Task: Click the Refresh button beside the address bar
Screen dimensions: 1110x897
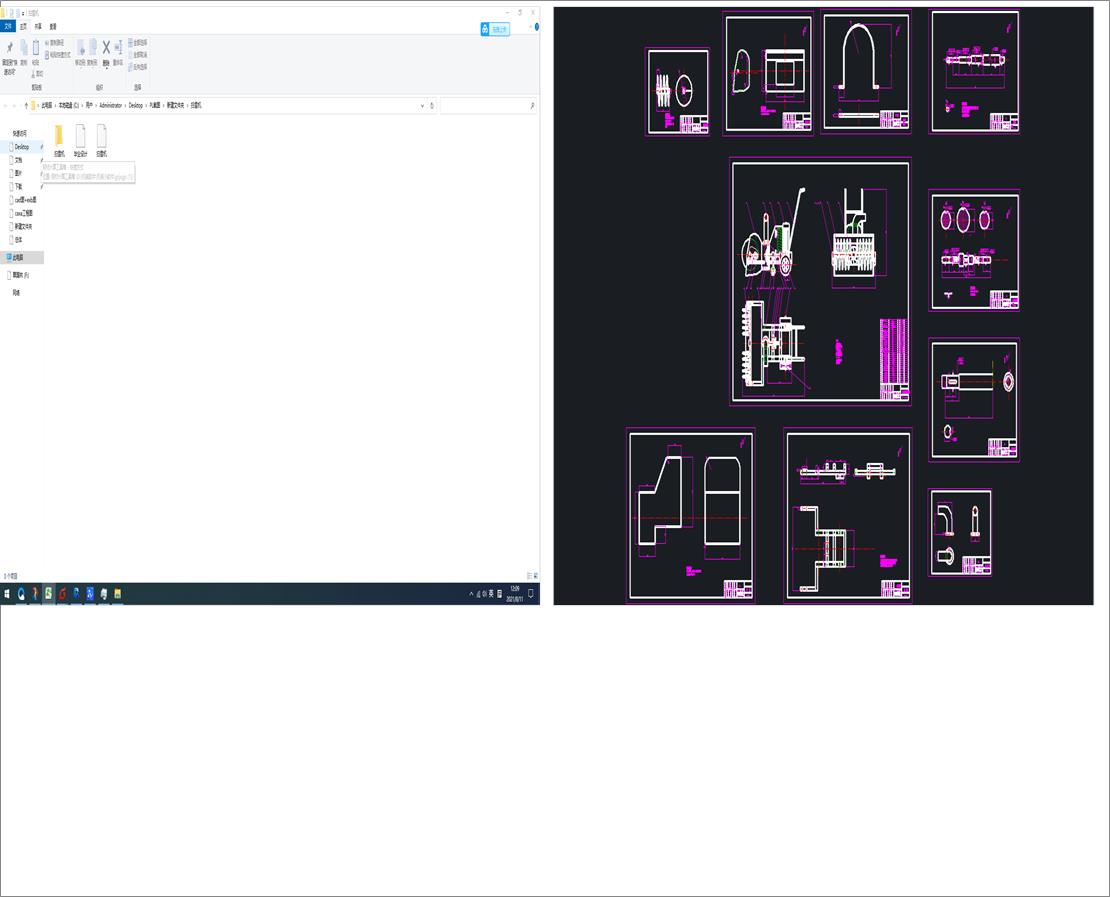Action: pos(432,105)
